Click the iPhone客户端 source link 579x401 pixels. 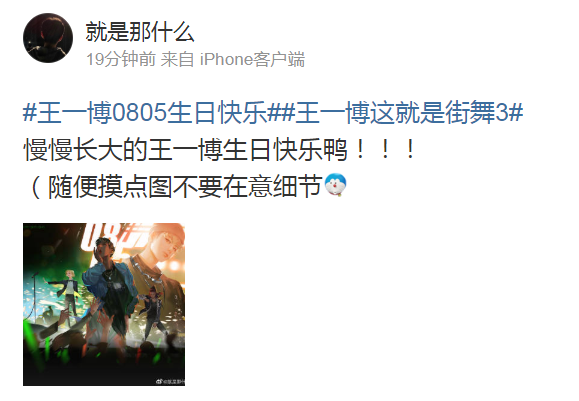tap(253, 59)
